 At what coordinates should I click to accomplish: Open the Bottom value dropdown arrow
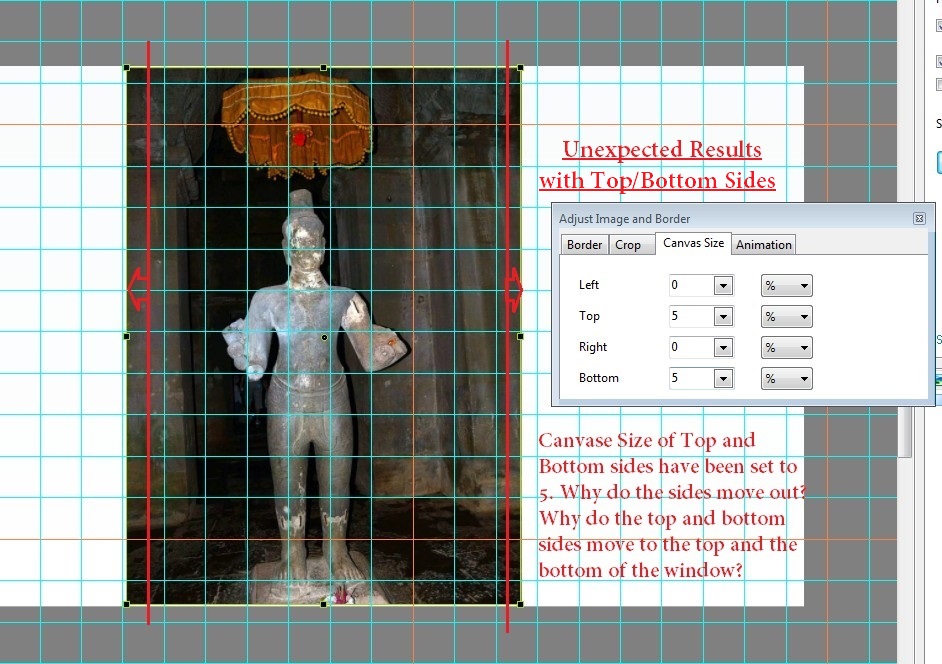[724, 379]
